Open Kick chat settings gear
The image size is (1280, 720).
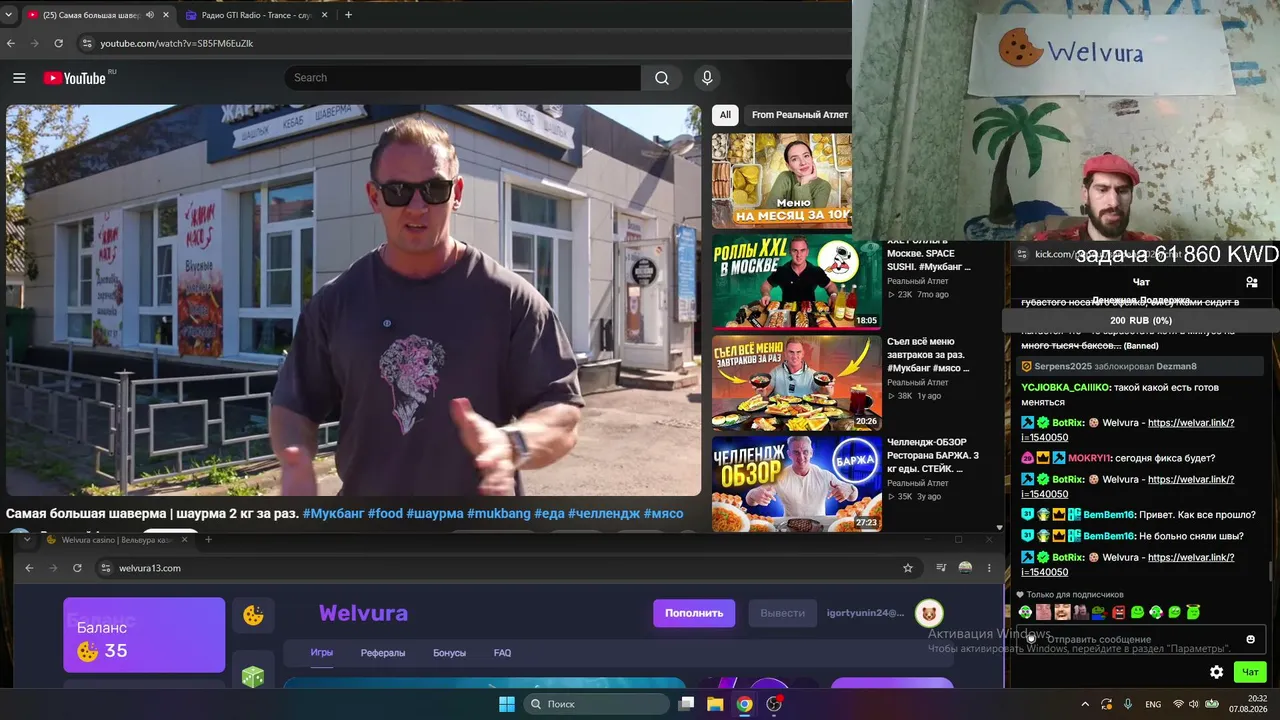point(1216,672)
